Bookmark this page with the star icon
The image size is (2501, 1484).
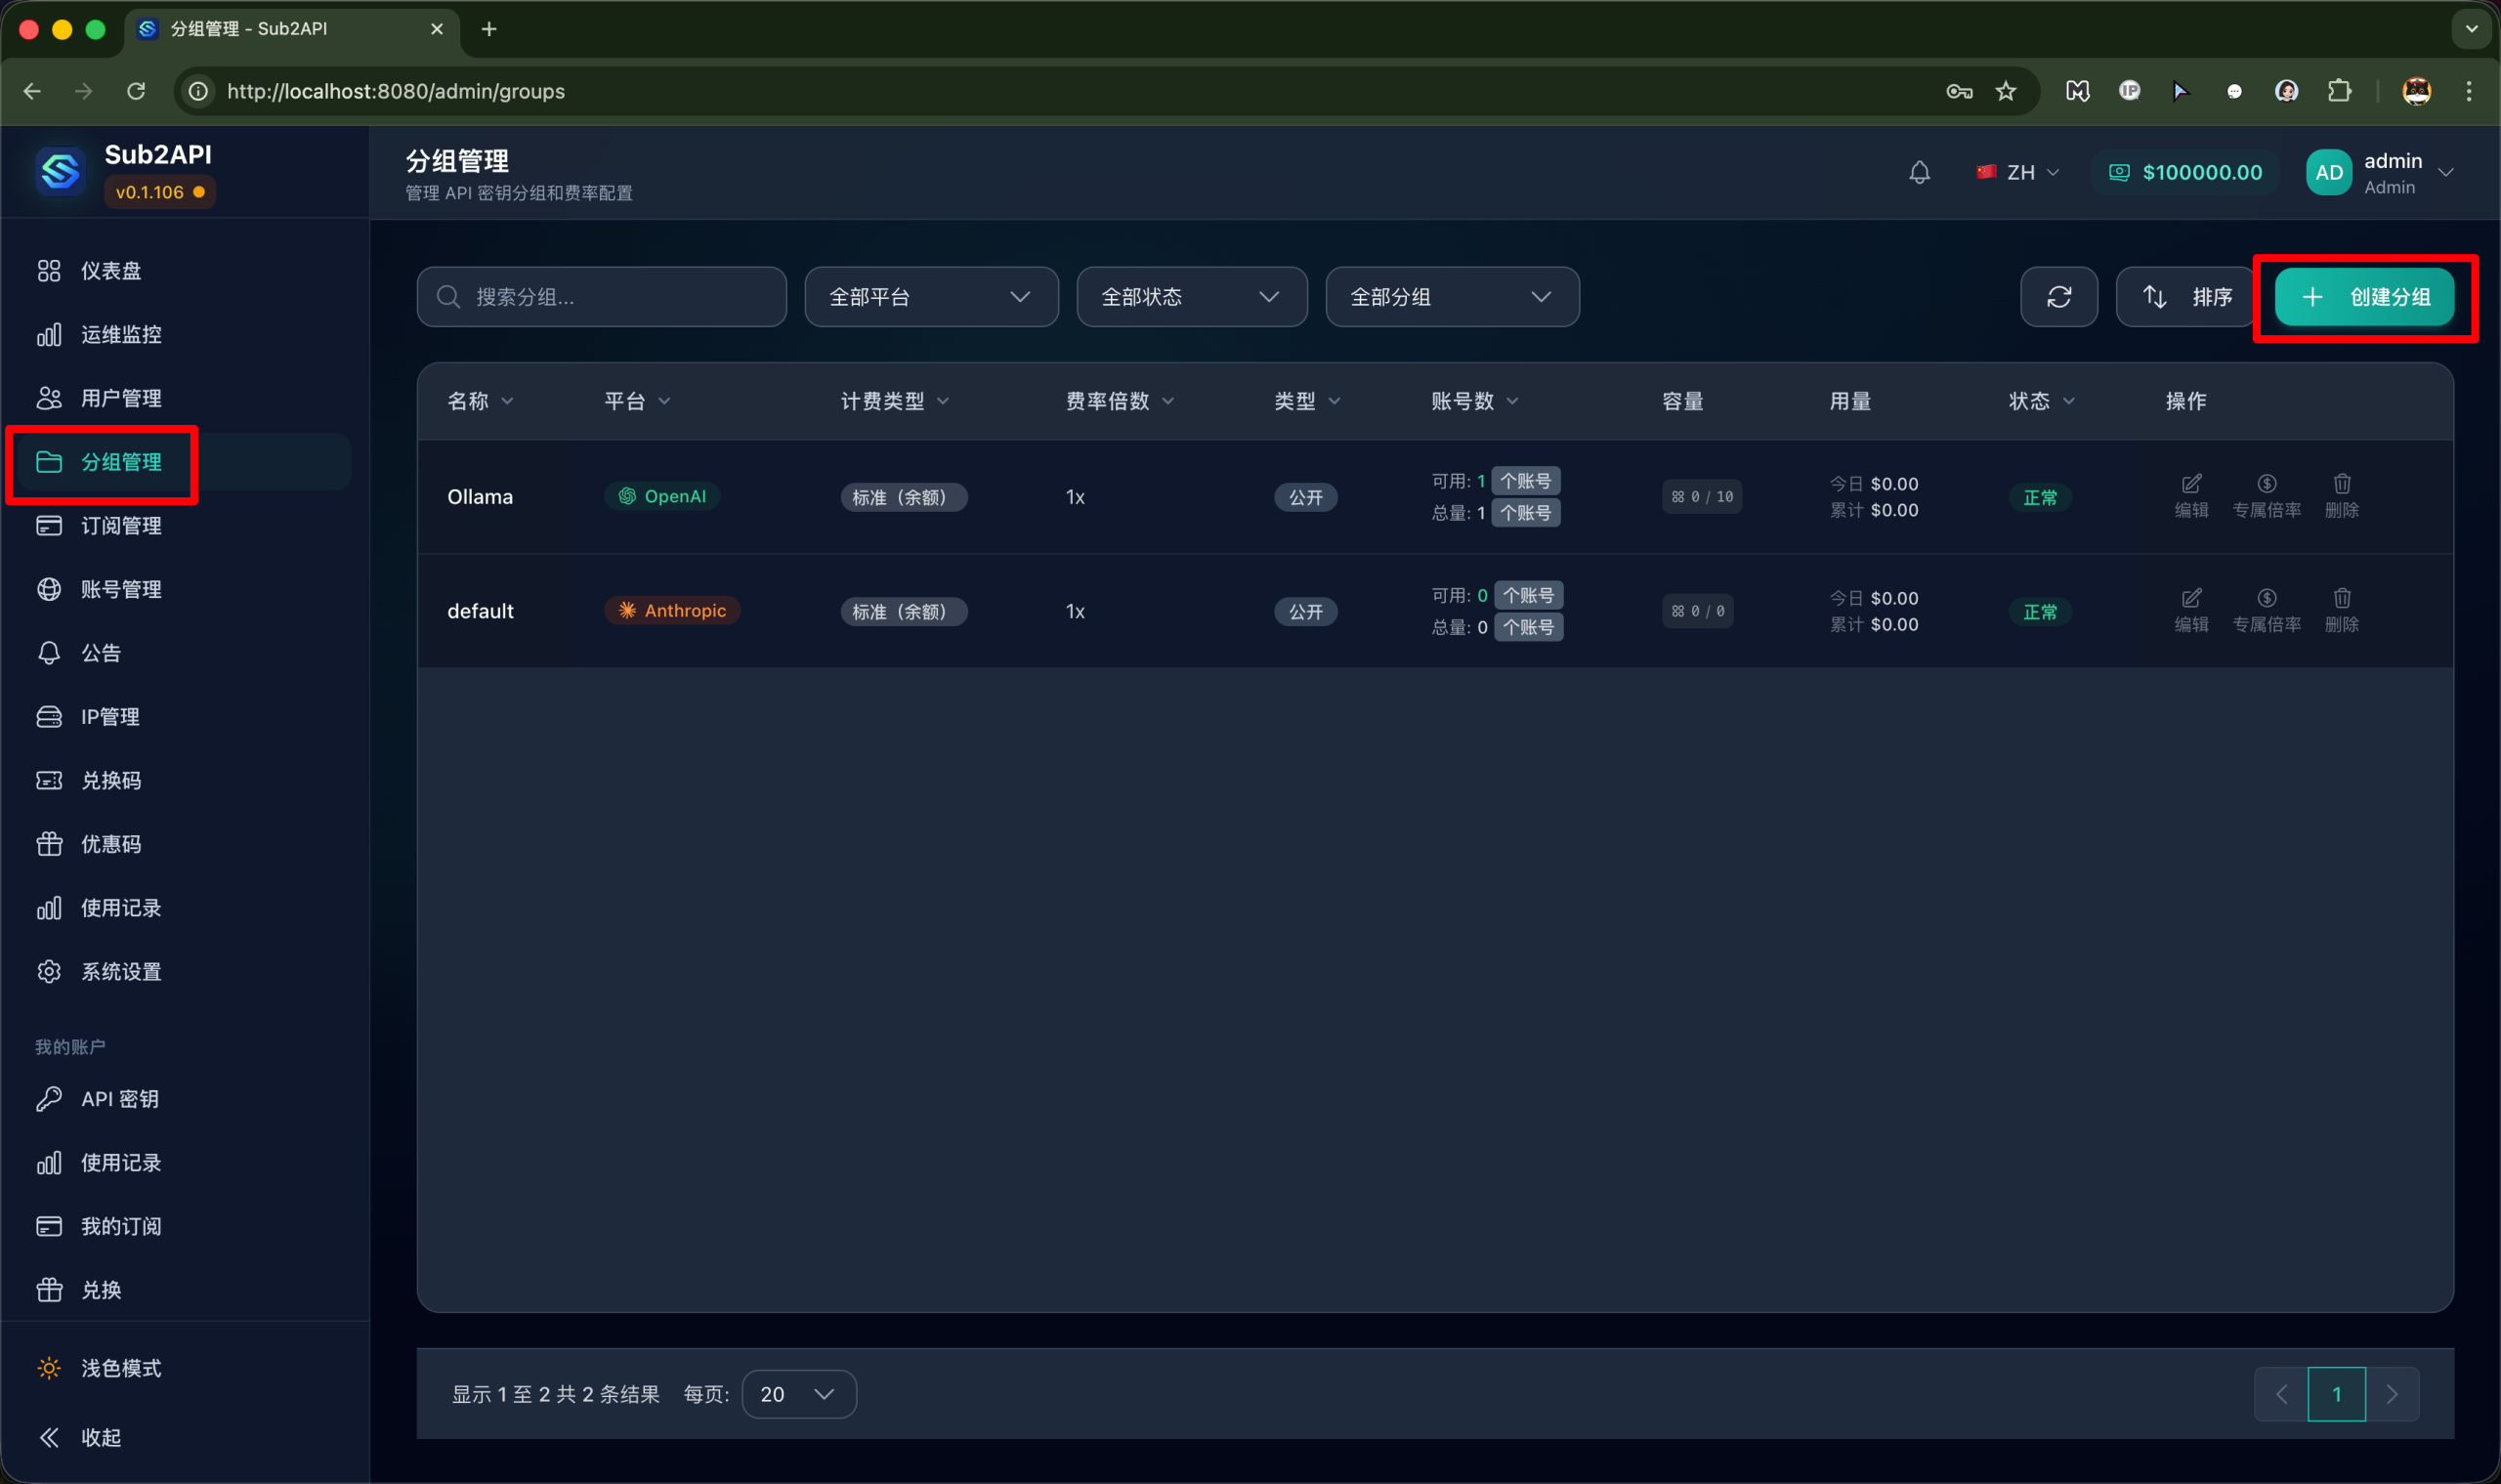click(x=2005, y=91)
